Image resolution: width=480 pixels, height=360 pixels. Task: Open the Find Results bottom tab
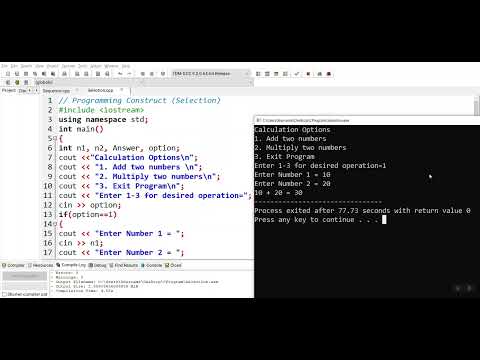(124, 265)
